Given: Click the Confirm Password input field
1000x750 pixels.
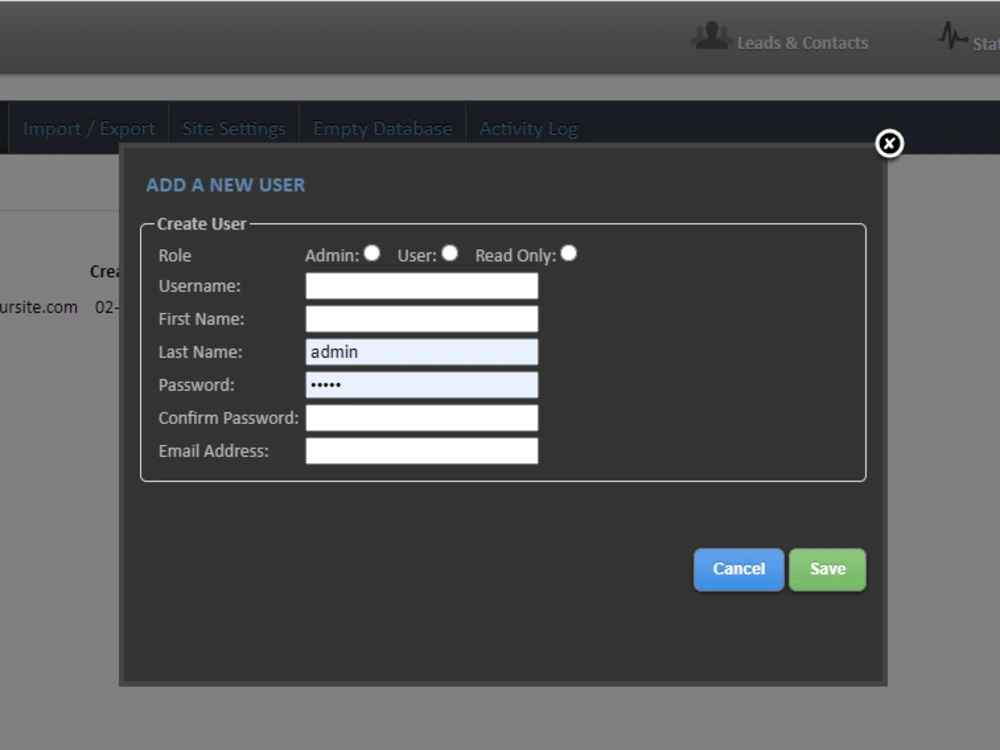Looking at the screenshot, I should pos(422,418).
